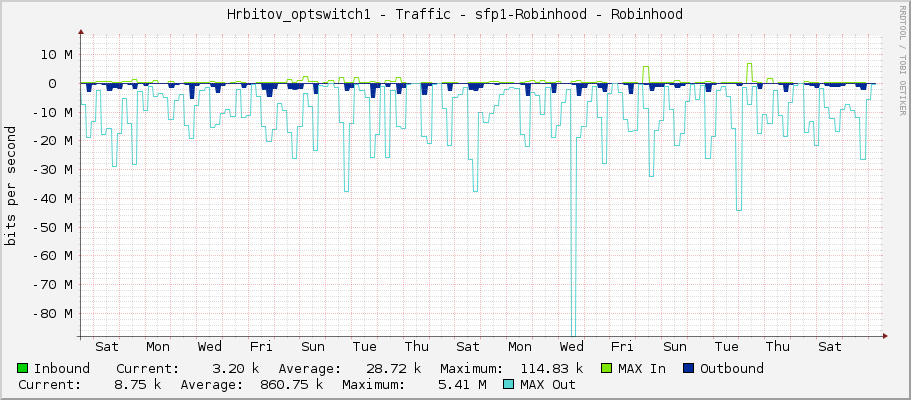The height and width of the screenshot is (400, 911).
Task: Click the red arrowhead at x-axis end
Action: pyautogui.click(x=885, y=335)
